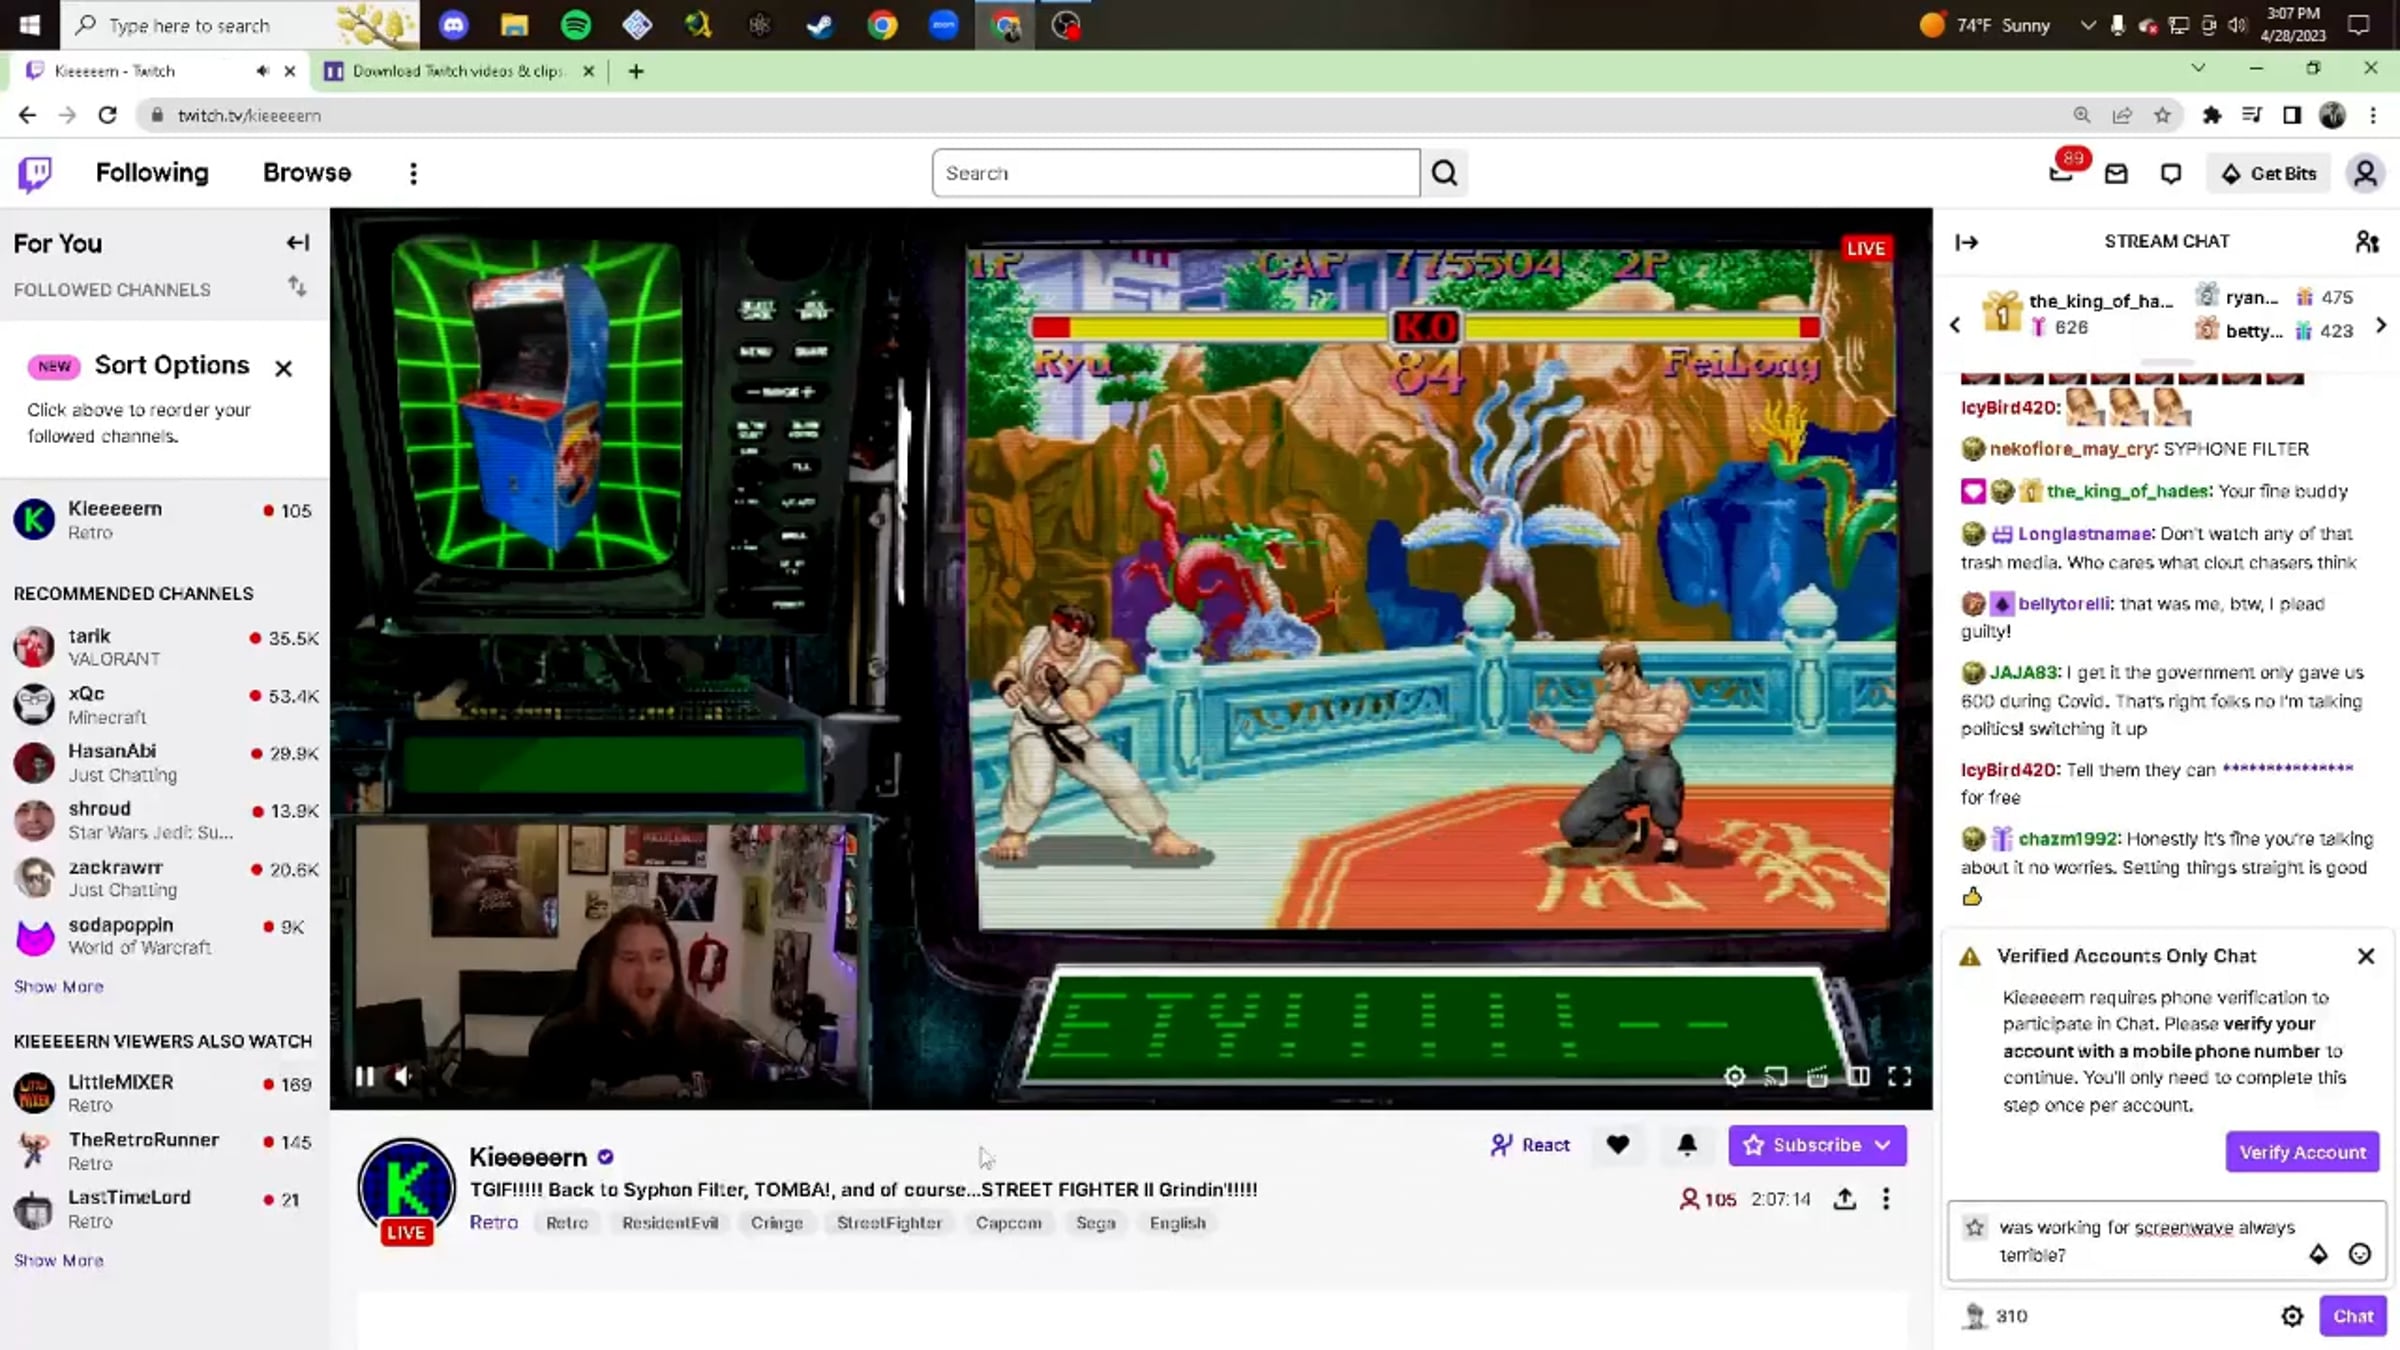Close Verified Accounts Only Chat notice
2400x1350 pixels.
2365,956
